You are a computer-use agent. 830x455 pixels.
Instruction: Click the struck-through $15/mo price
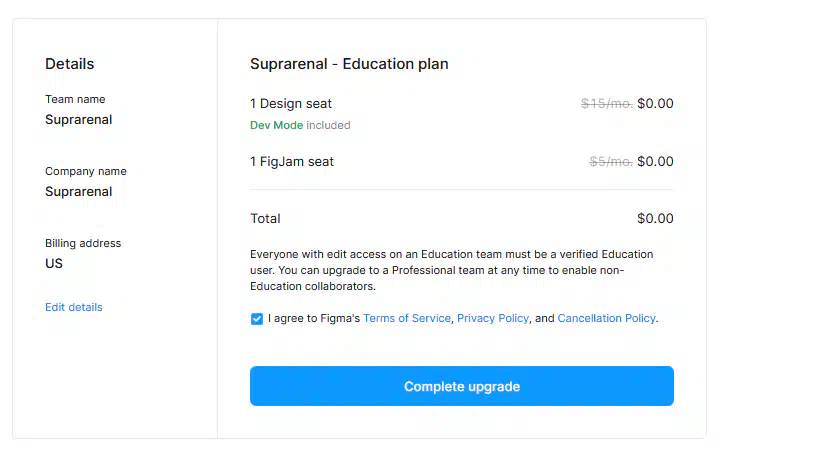pyautogui.click(x=607, y=104)
